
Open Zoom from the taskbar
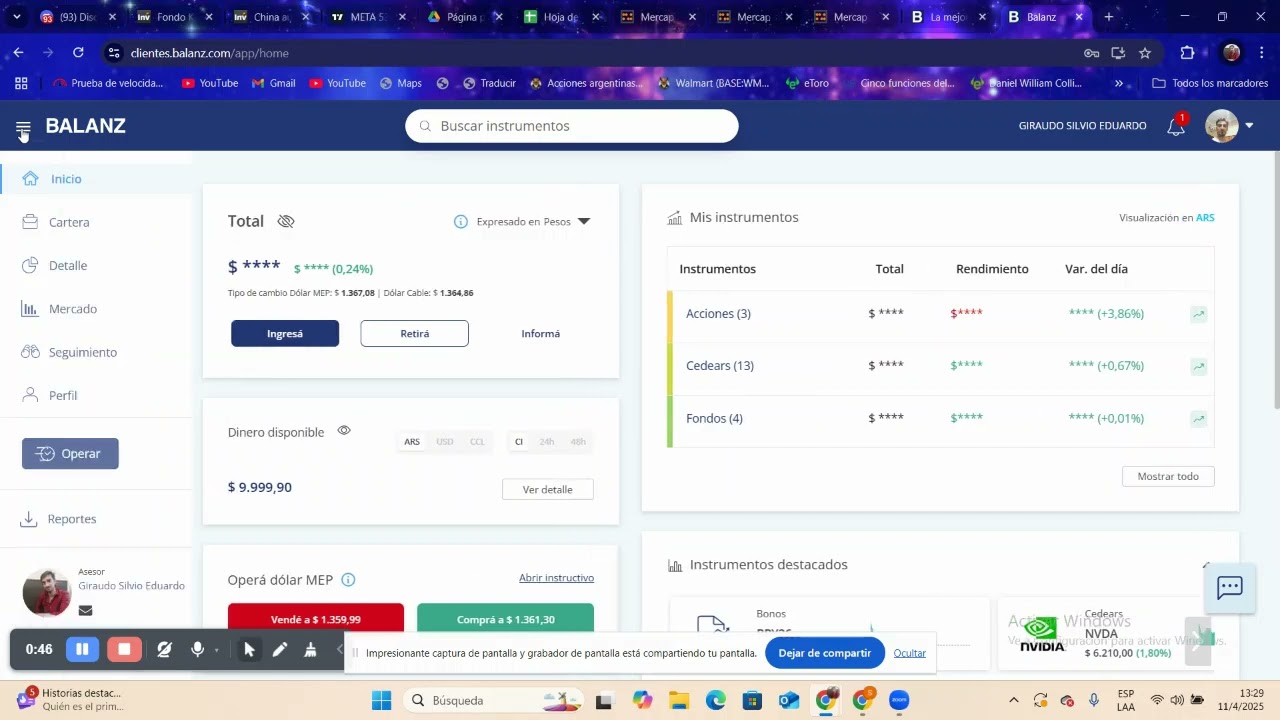tap(899, 700)
